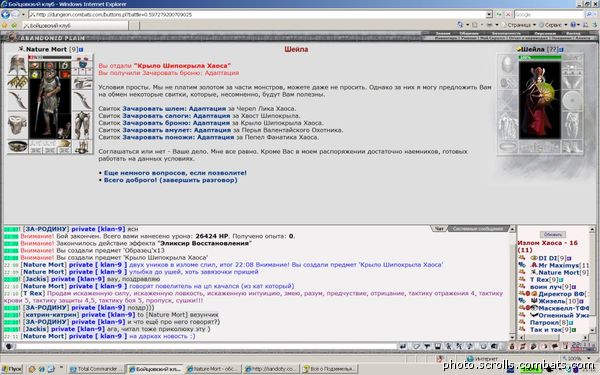Click link Зачаровать сапоги: Адаптация
Viewport: 600px width, 375px height.
point(176,116)
